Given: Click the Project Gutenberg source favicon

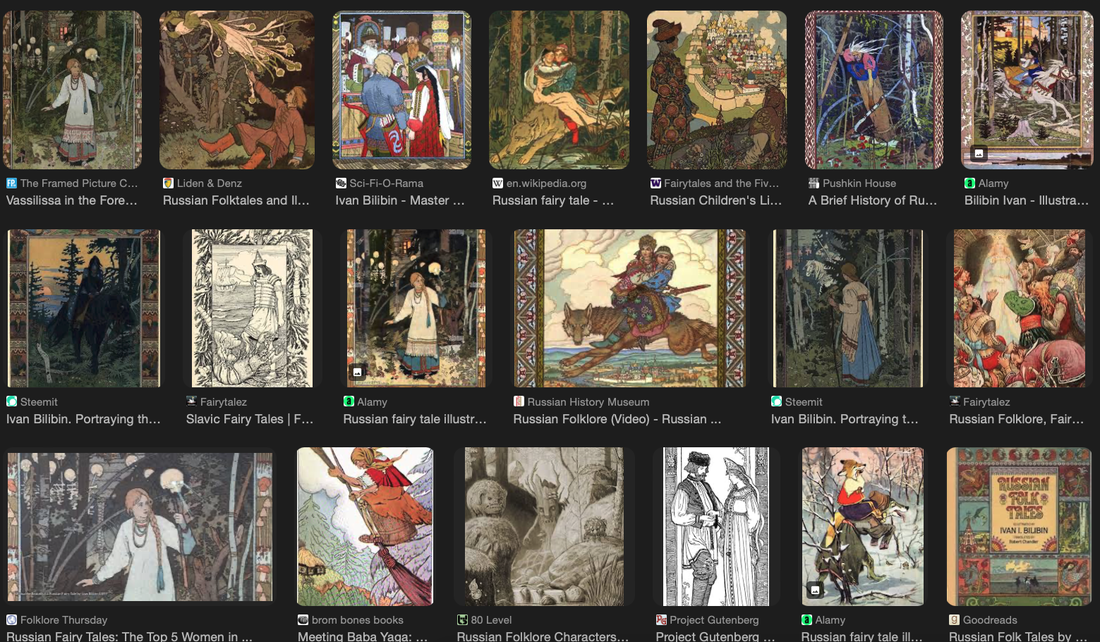Looking at the screenshot, I should click(x=661, y=620).
